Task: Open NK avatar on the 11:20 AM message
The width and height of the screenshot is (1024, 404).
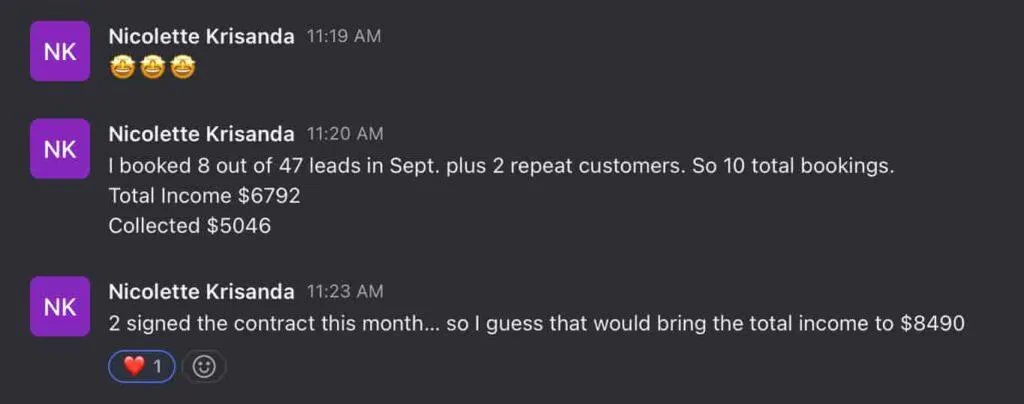Action: coord(60,148)
